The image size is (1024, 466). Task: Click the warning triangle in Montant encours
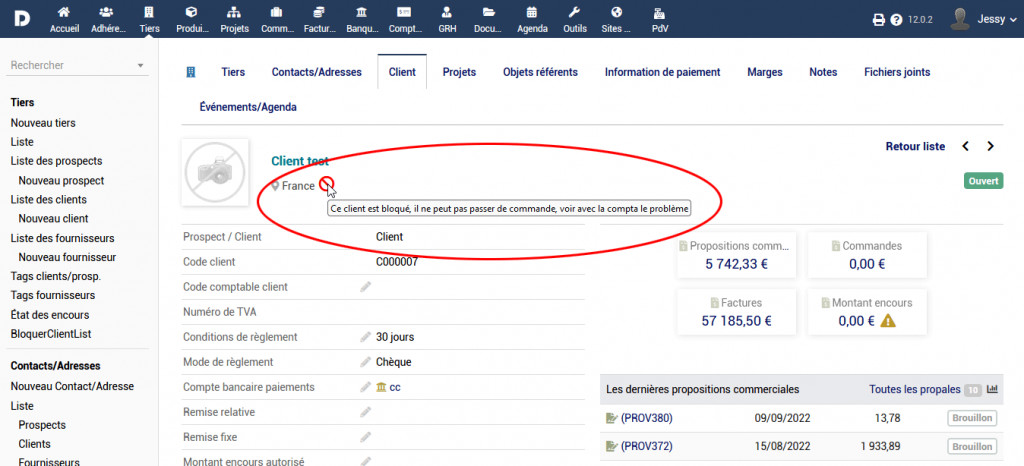[x=887, y=321]
